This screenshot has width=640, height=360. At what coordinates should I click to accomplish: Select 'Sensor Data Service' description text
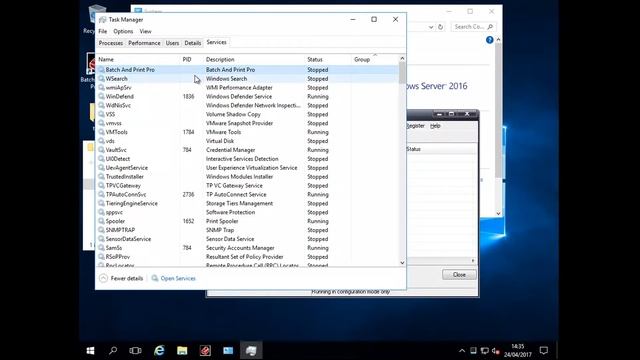[230, 239]
